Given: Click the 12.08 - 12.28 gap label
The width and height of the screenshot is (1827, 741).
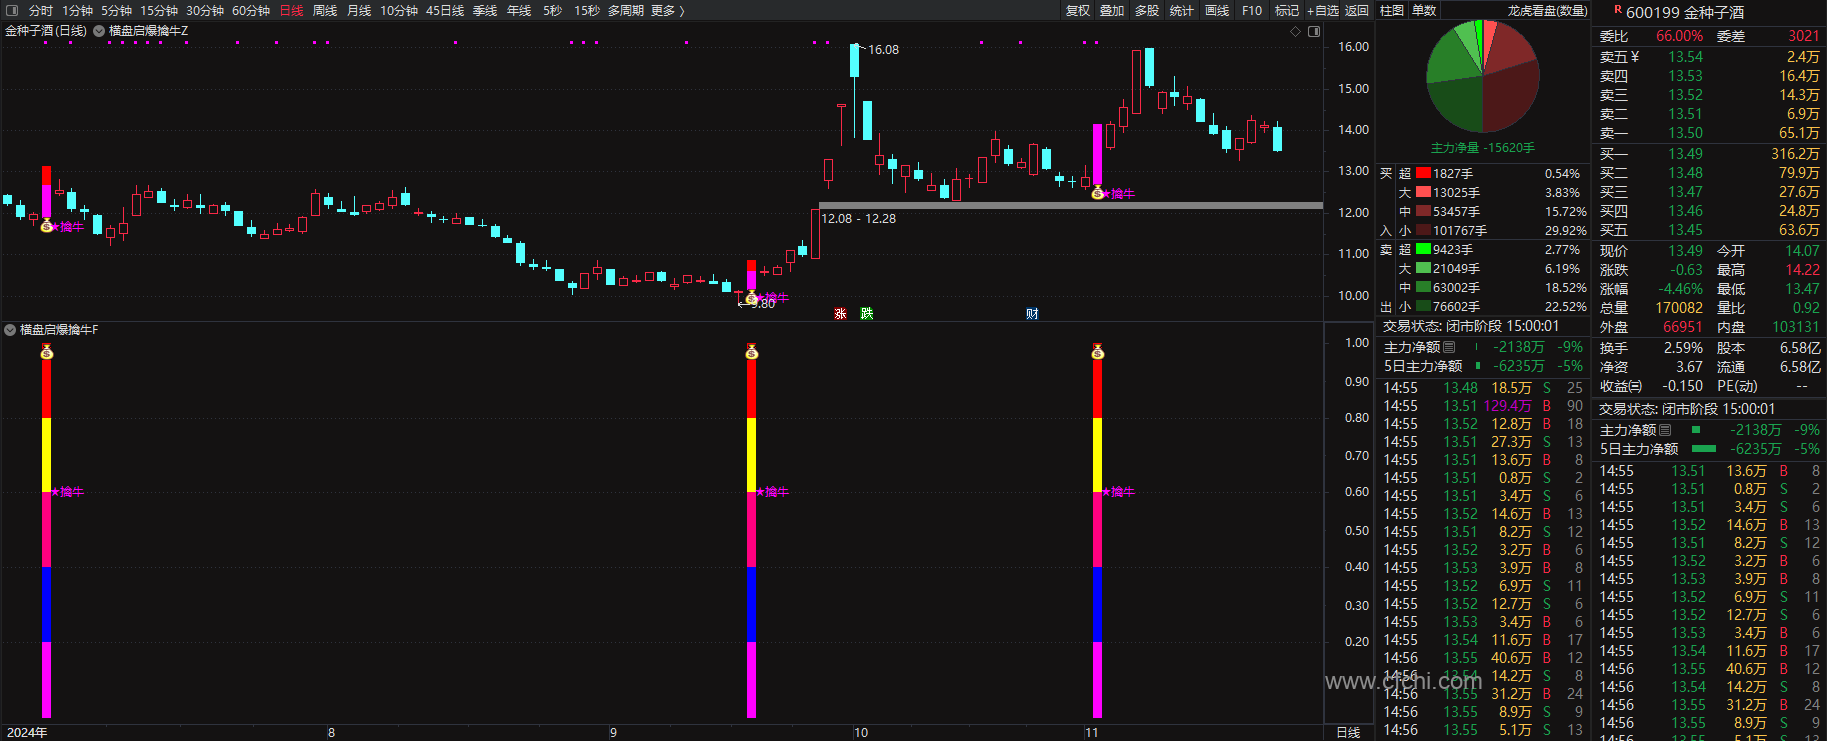Looking at the screenshot, I should pyautogui.click(x=858, y=218).
